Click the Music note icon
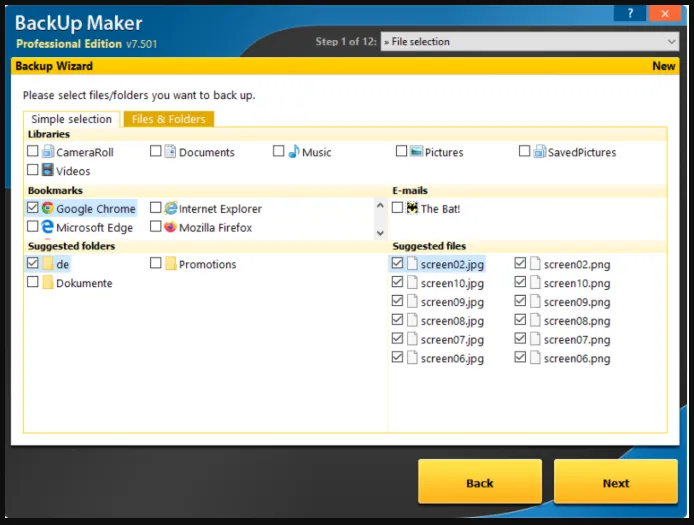This screenshot has width=694, height=525. 293,151
